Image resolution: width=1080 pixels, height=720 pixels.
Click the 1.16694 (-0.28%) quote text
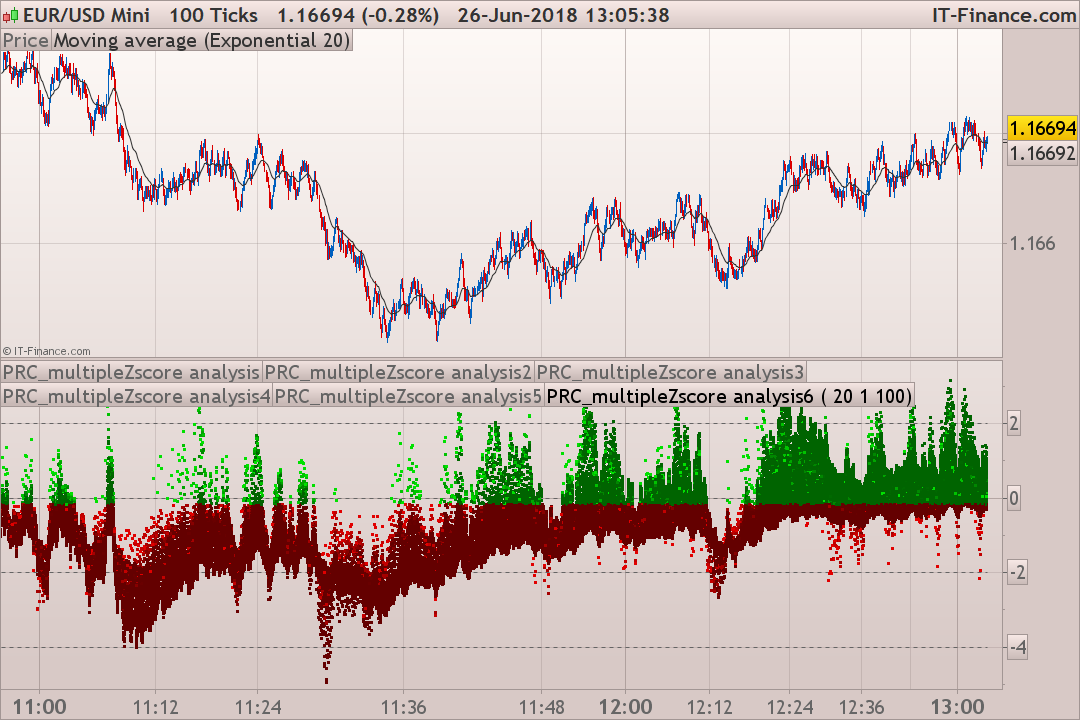coord(358,15)
